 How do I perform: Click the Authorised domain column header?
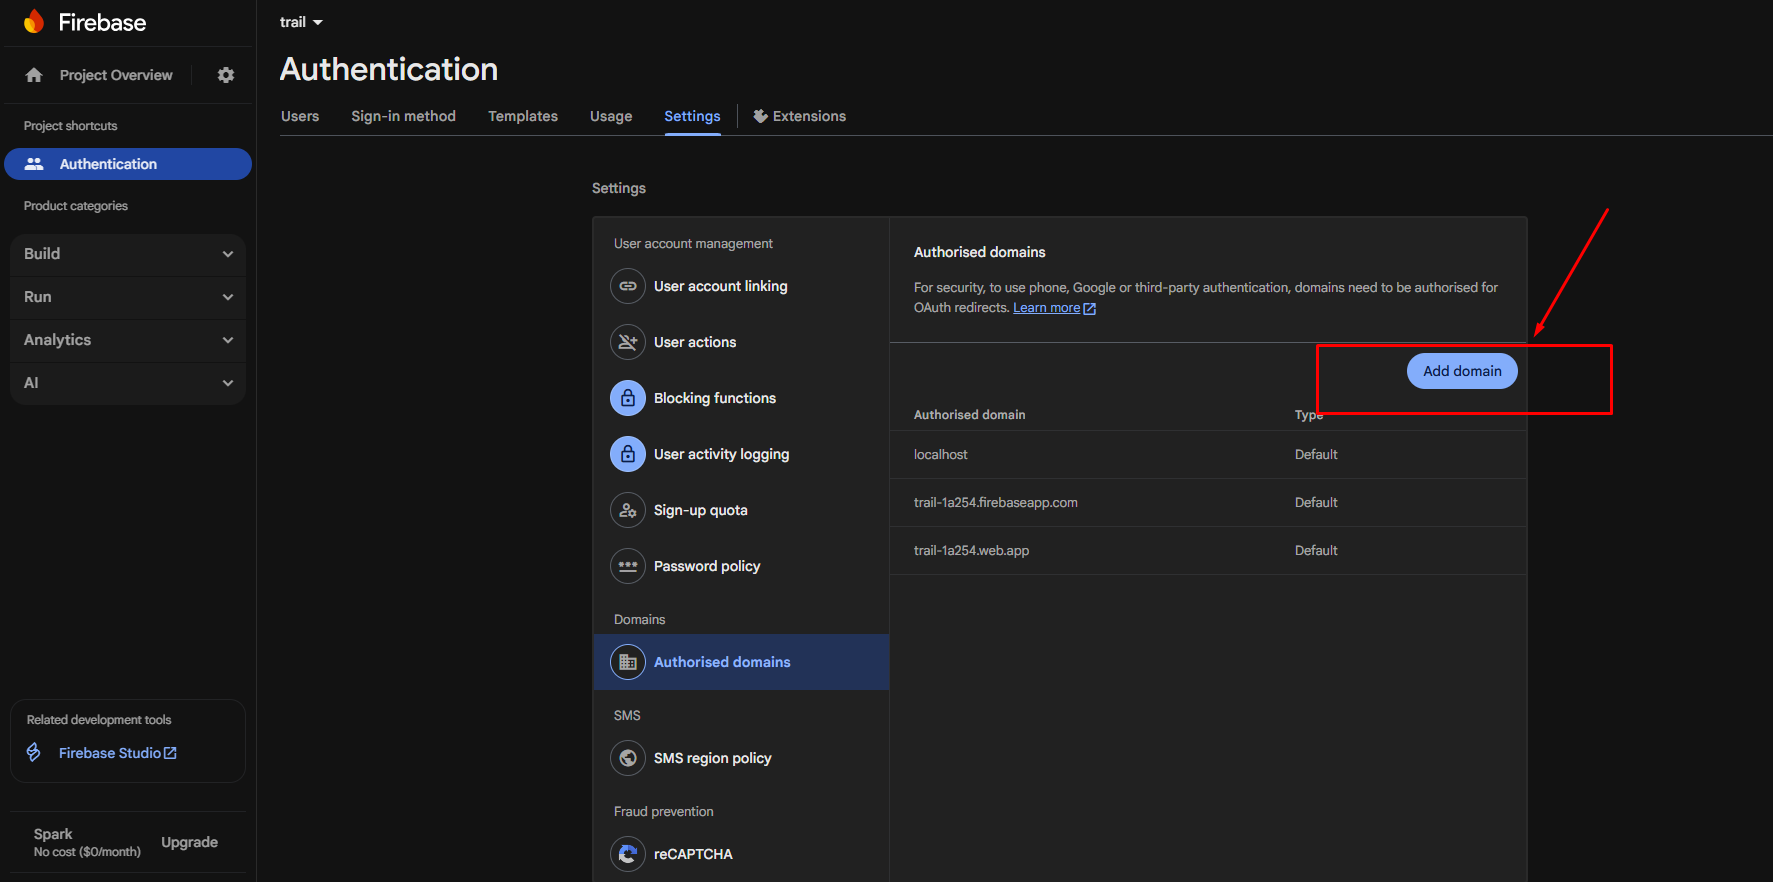[x=969, y=415]
